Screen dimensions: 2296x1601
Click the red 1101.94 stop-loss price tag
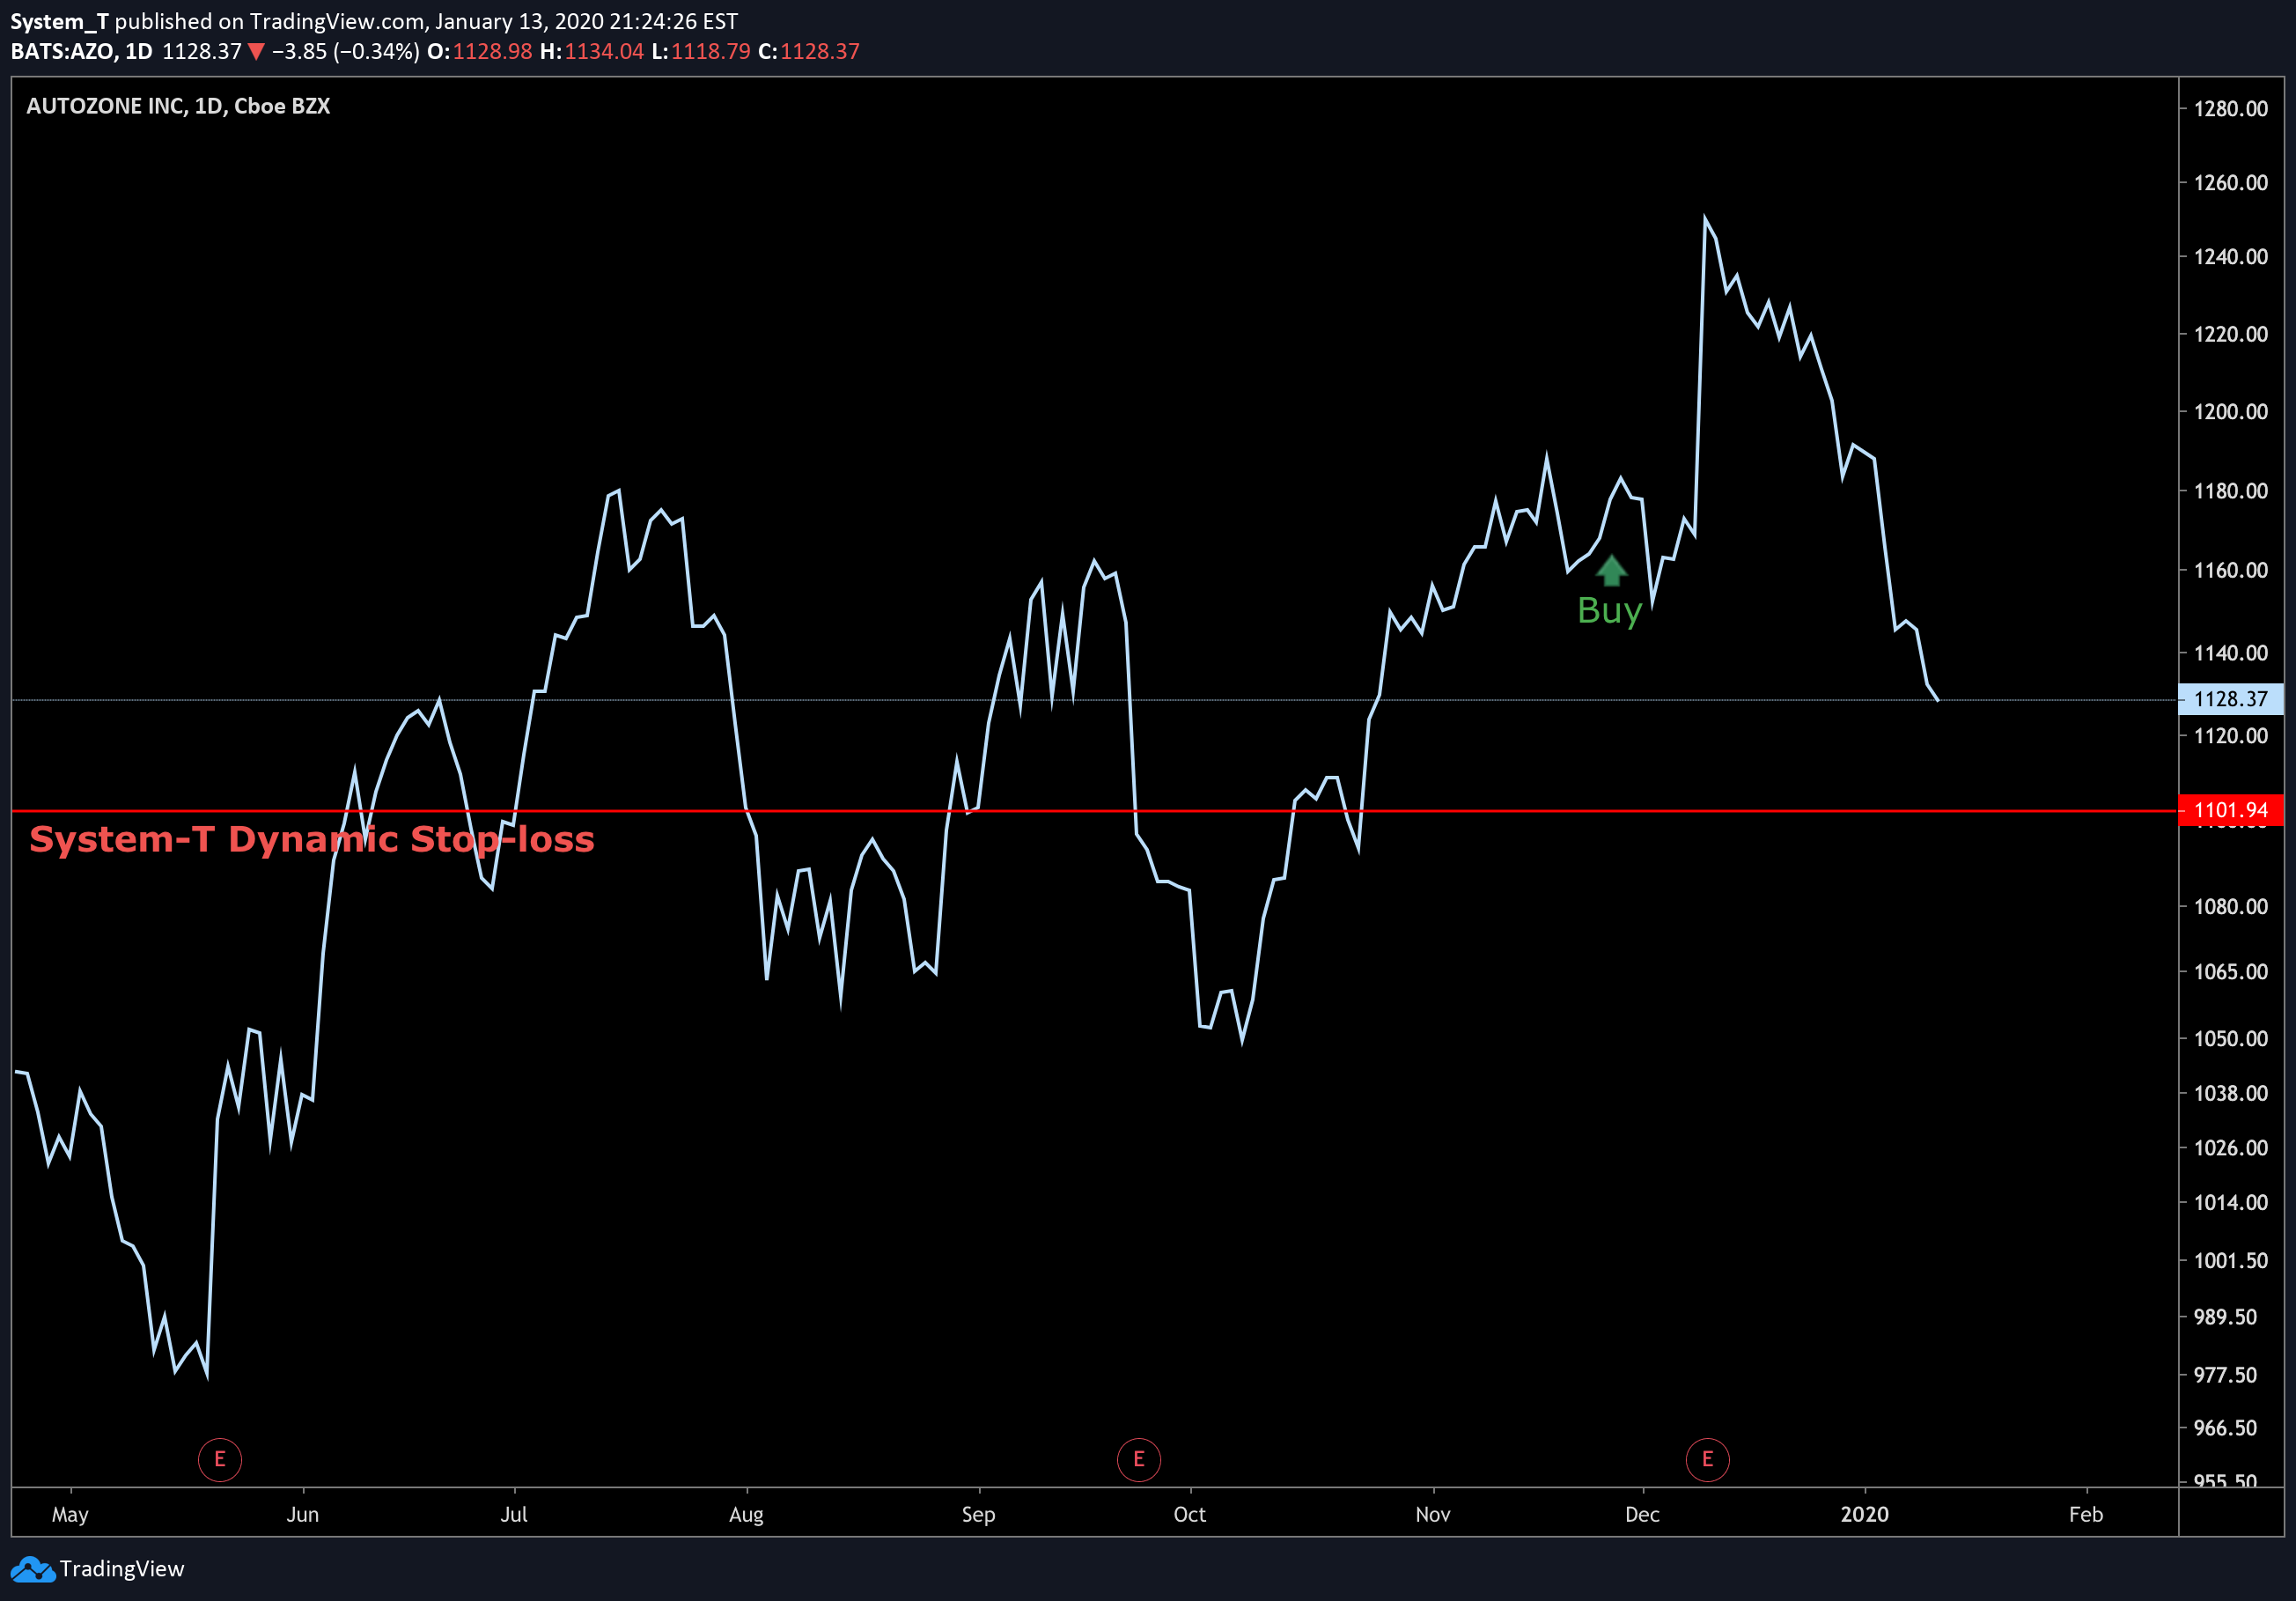tap(2230, 810)
